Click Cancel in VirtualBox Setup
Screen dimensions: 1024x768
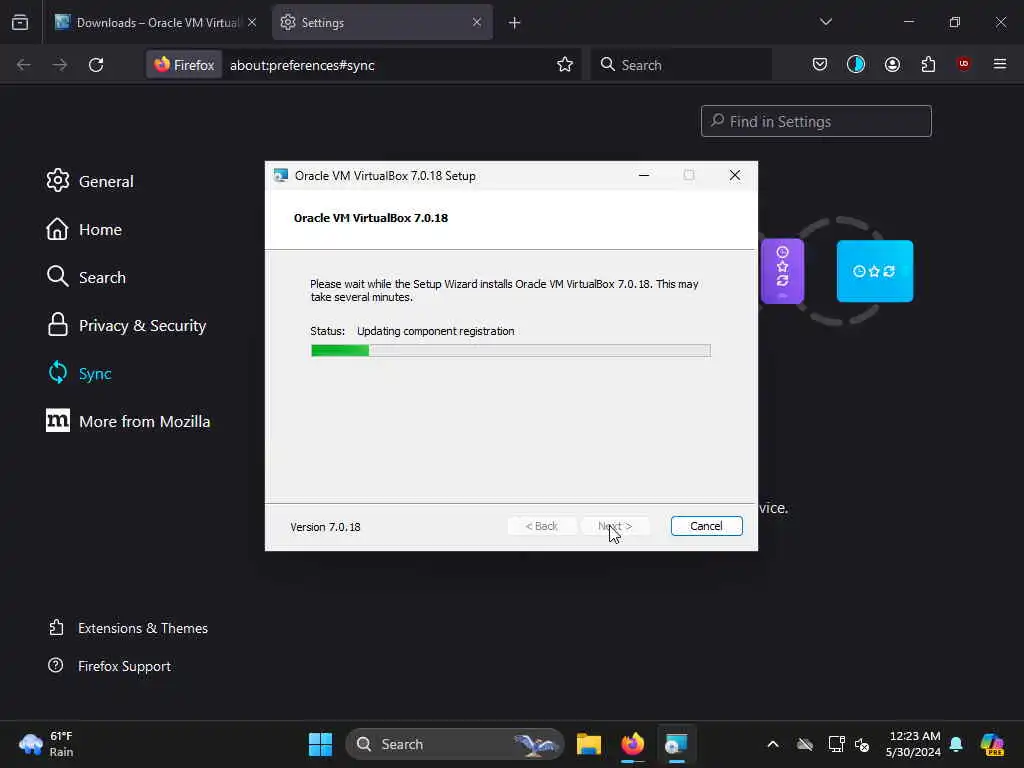[706, 526]
